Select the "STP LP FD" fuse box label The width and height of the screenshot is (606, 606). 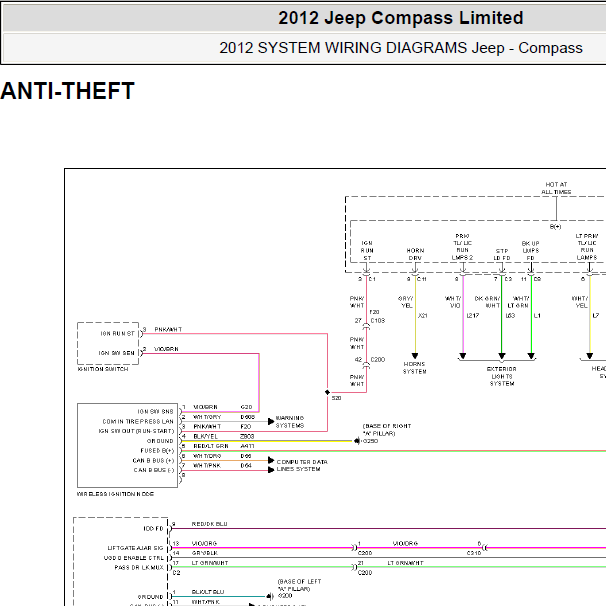point(502,254)
